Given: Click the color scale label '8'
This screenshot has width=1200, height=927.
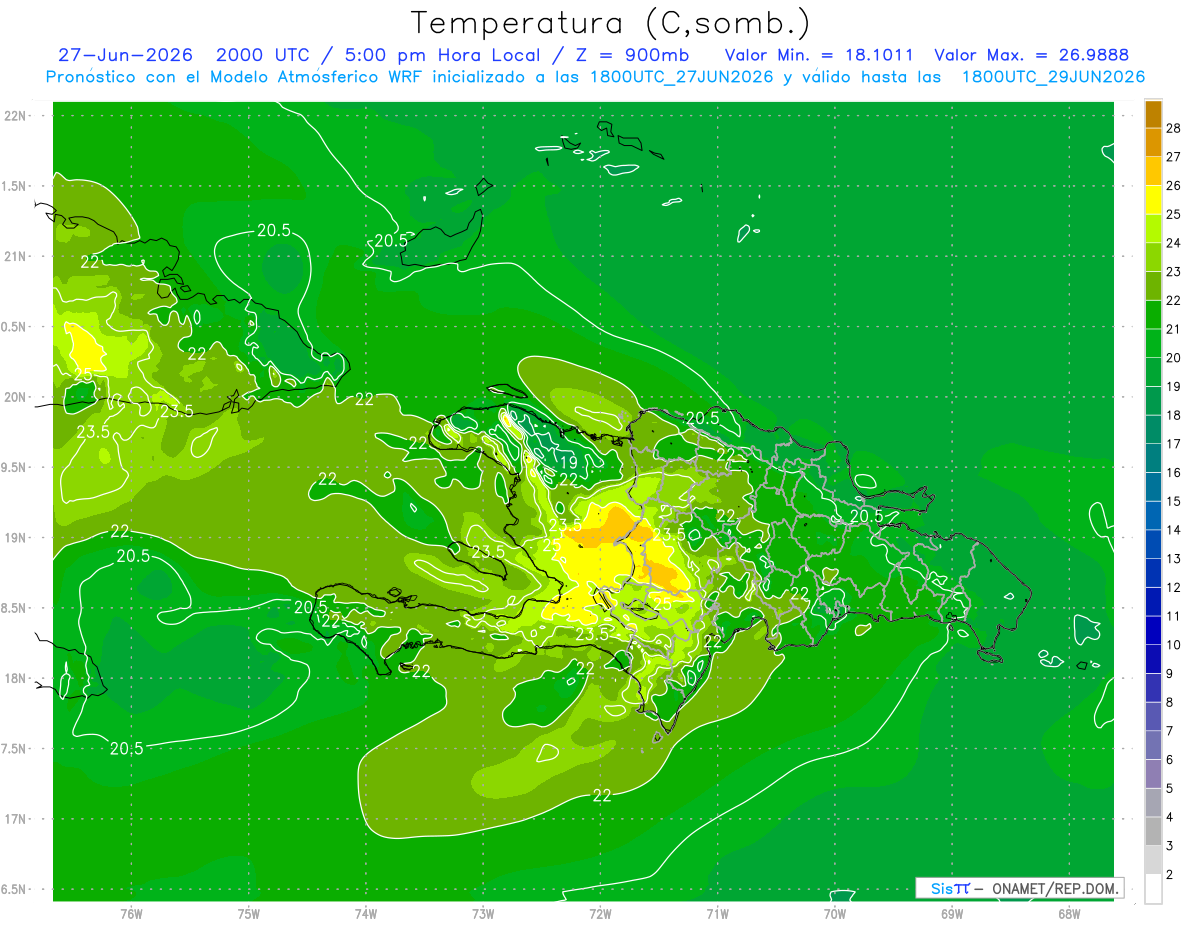Looking at the screenshot, I should (x=1170, y=702).
